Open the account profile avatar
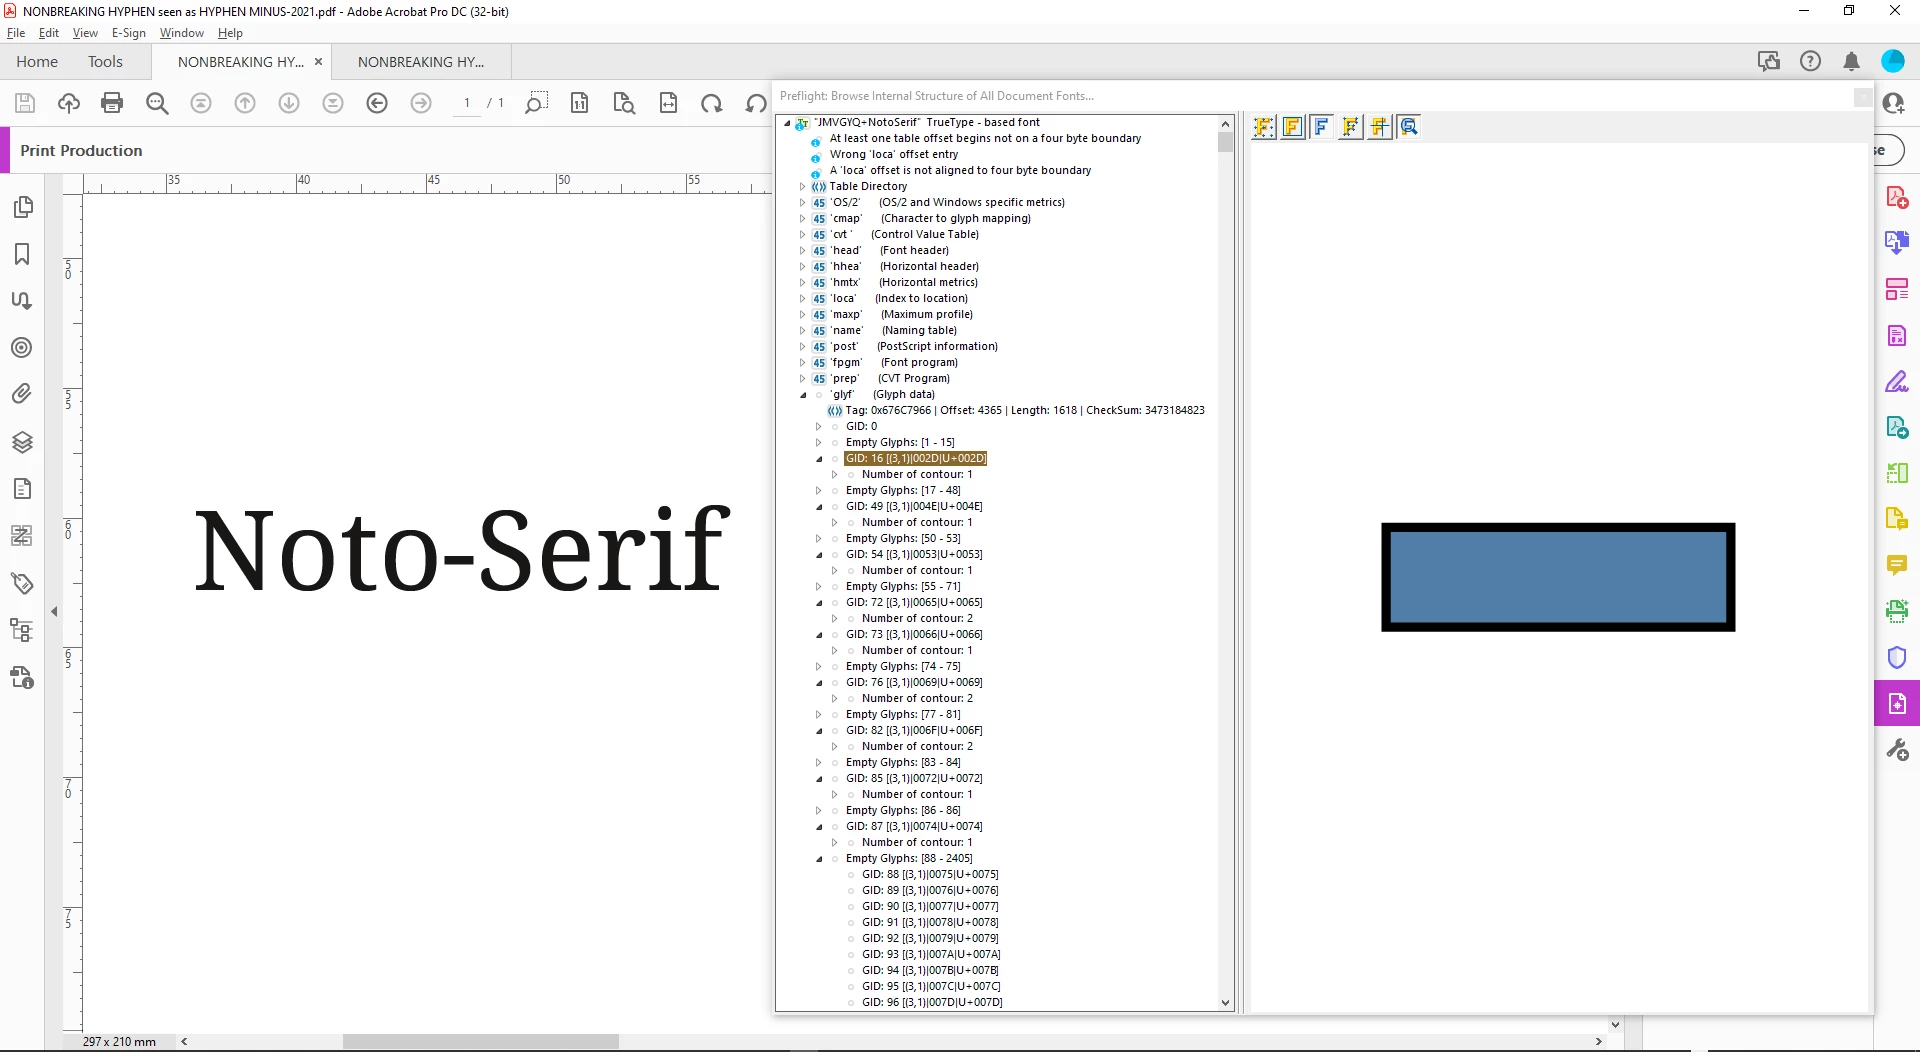The width and height of the screenshot is (1920, 1052). tap(1893, 62)
